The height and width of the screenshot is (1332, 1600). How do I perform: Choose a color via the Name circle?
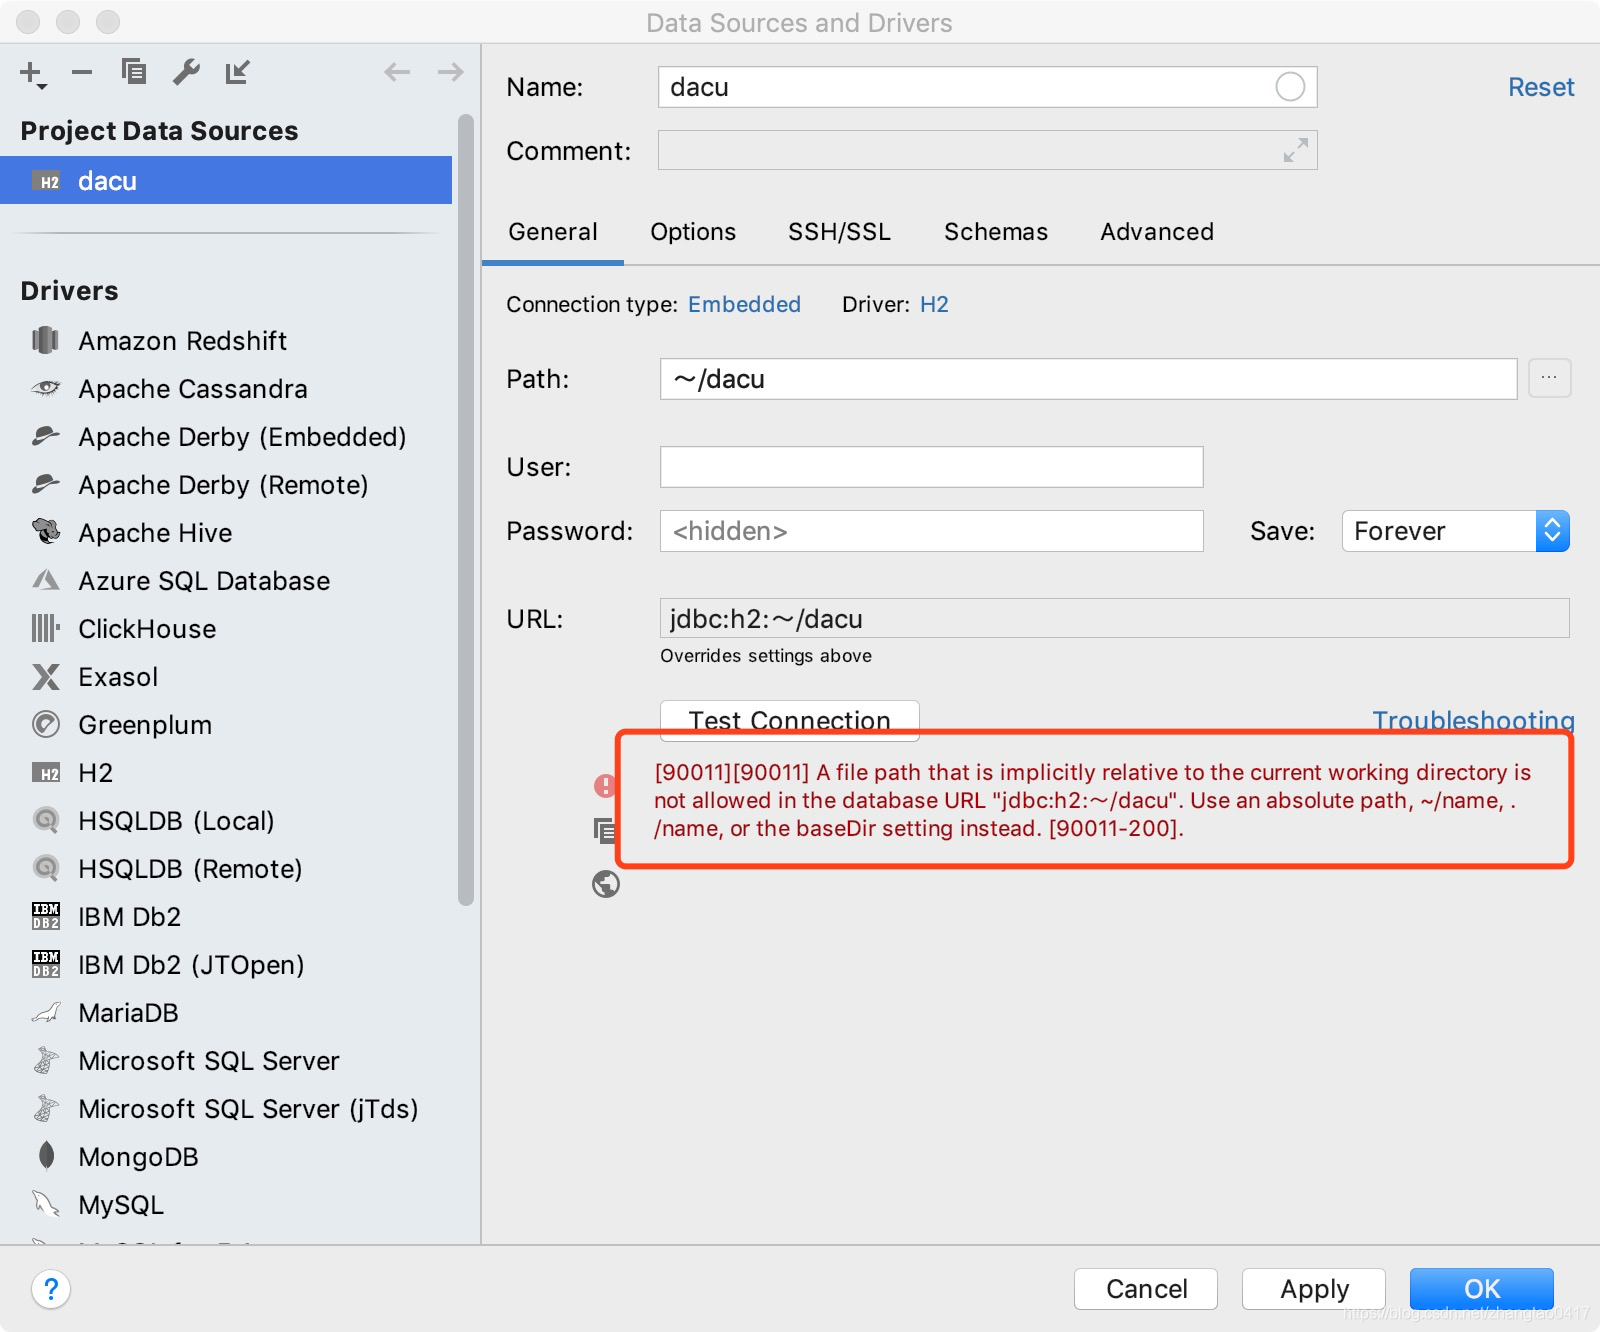[1290, 87]
